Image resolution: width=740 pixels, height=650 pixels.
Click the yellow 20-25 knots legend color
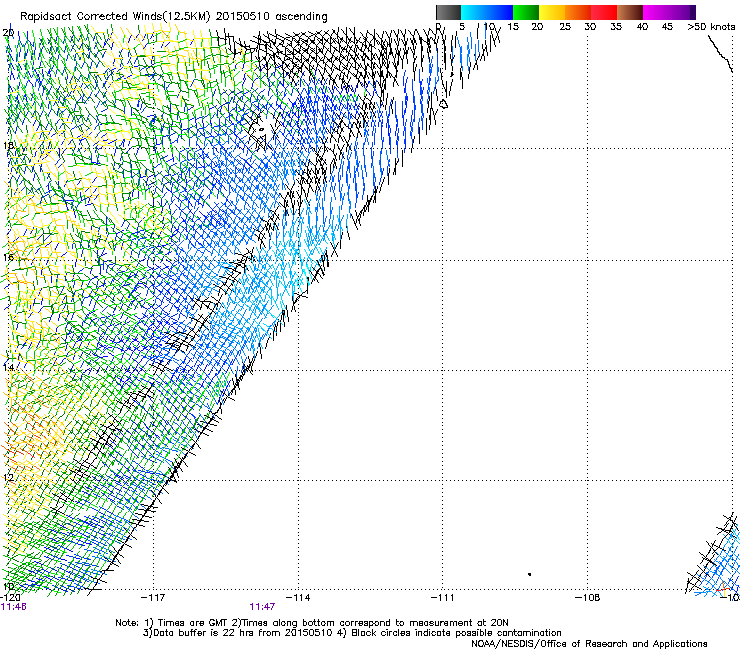[x=552, y=12]
